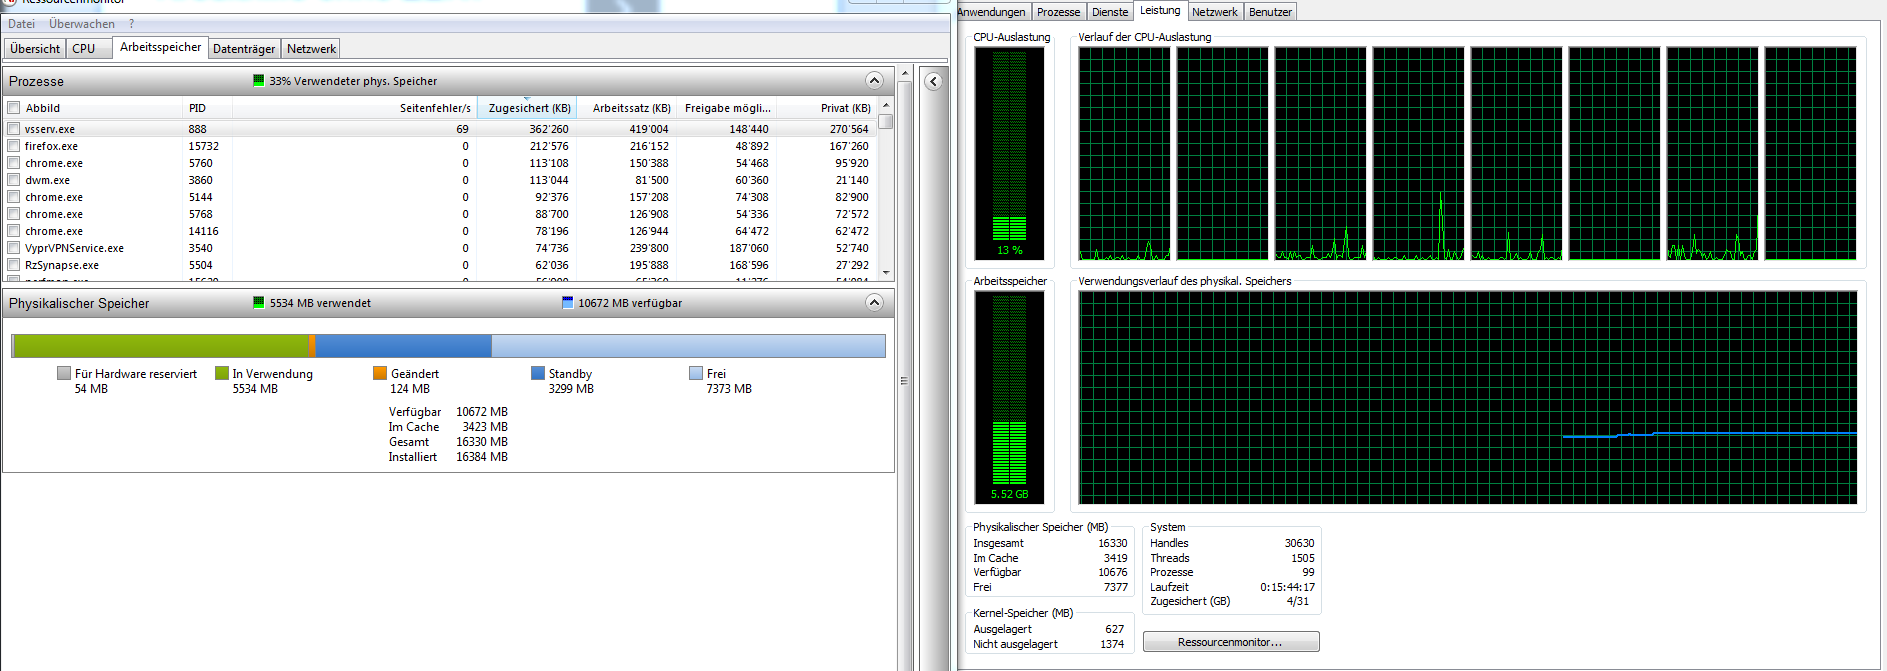Click the Ressourcenmonitor... button
The height and width of the screenshot is (671, 1887).
coord(1231,642)
